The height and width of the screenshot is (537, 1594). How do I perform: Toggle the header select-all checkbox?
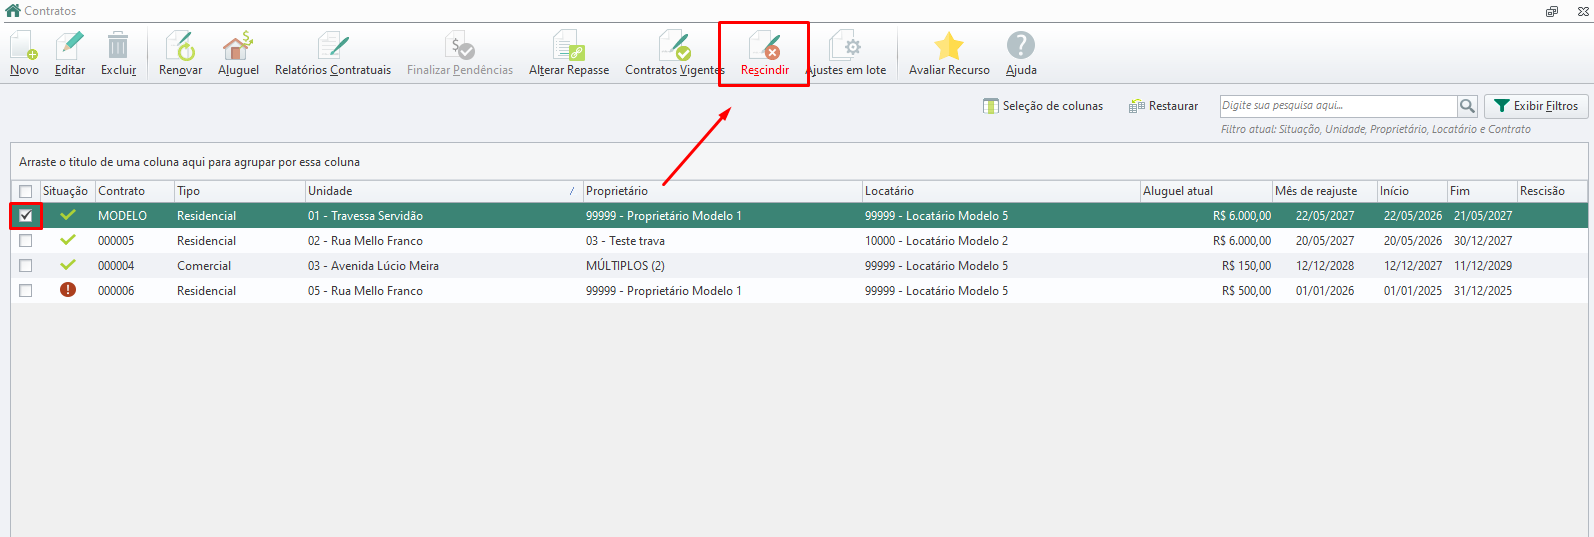(26, 191)
